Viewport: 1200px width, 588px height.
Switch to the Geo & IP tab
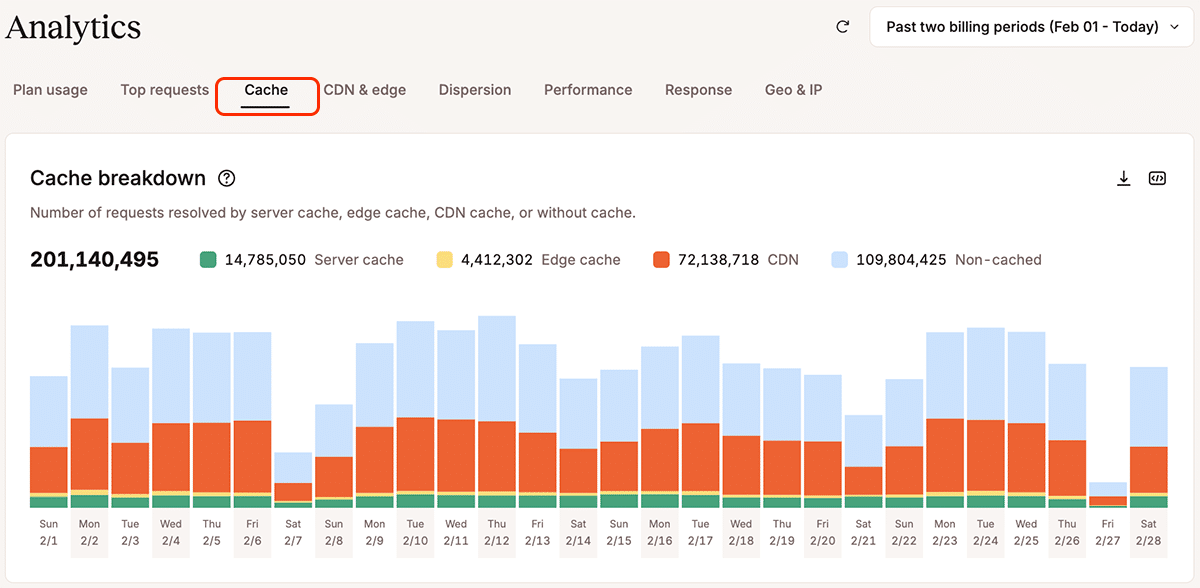tap(793, 90)
